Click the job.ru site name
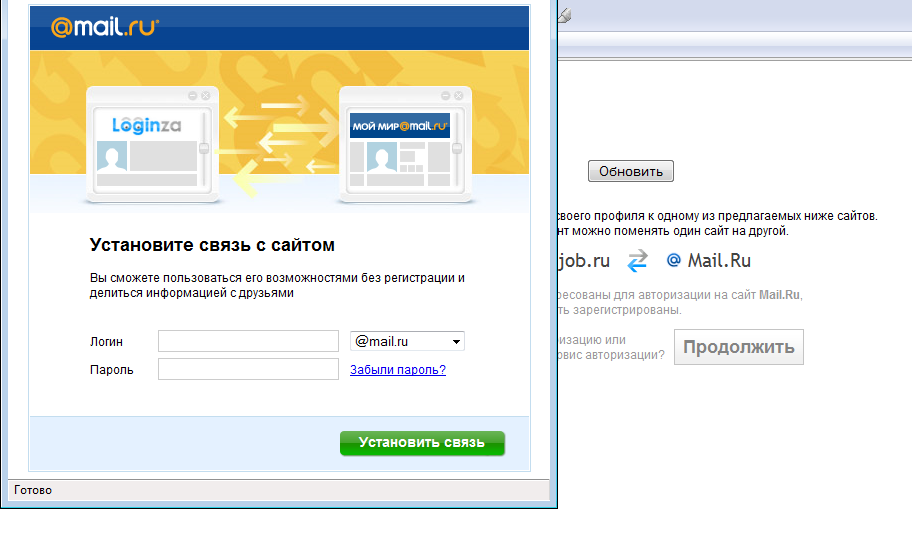The image size is (912, 534). (582, 261)
